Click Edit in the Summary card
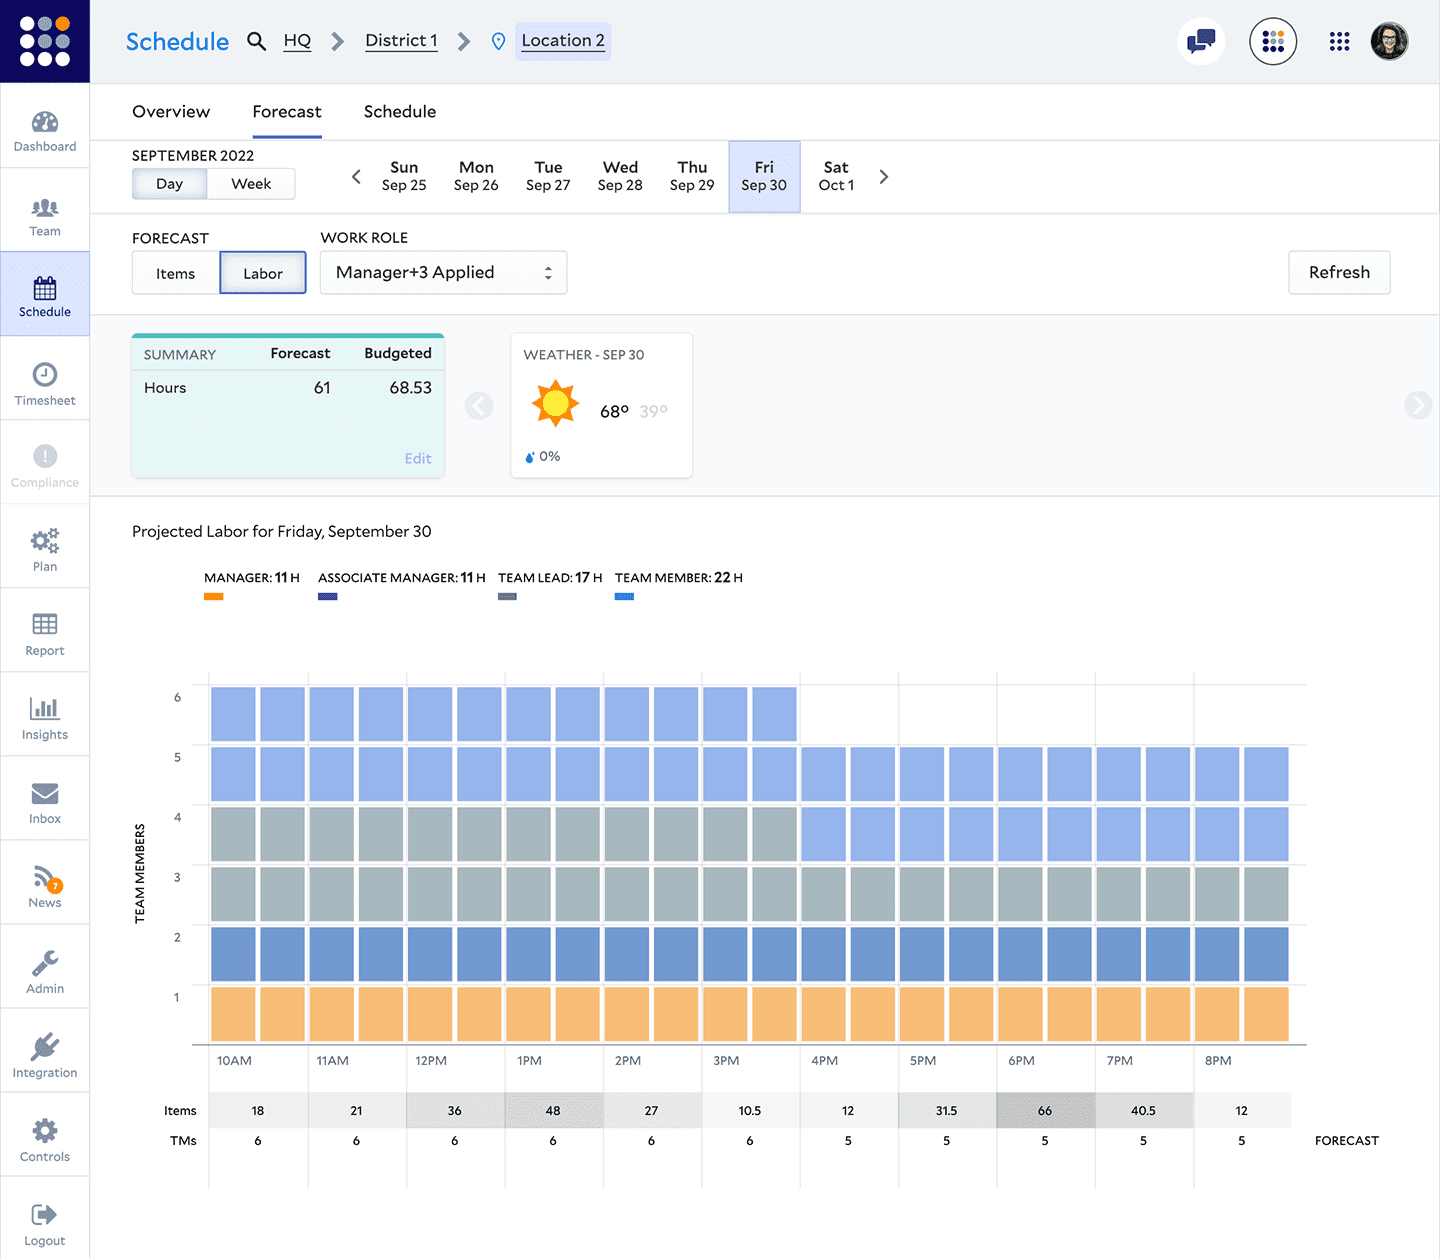Viewport: 1440px width, 1259px height. click(418, 458)
